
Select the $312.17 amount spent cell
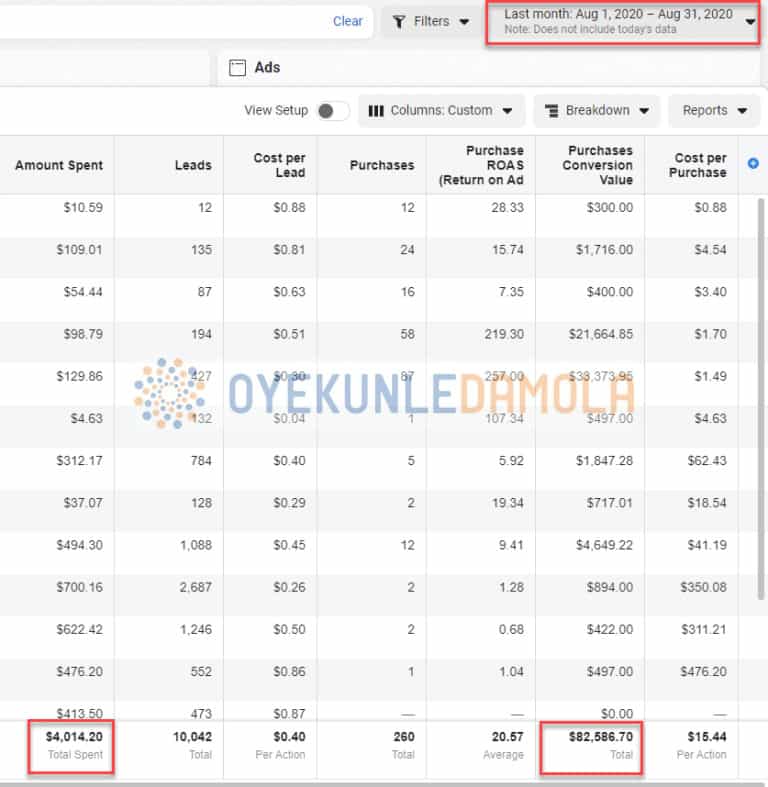tap(79, 460)
